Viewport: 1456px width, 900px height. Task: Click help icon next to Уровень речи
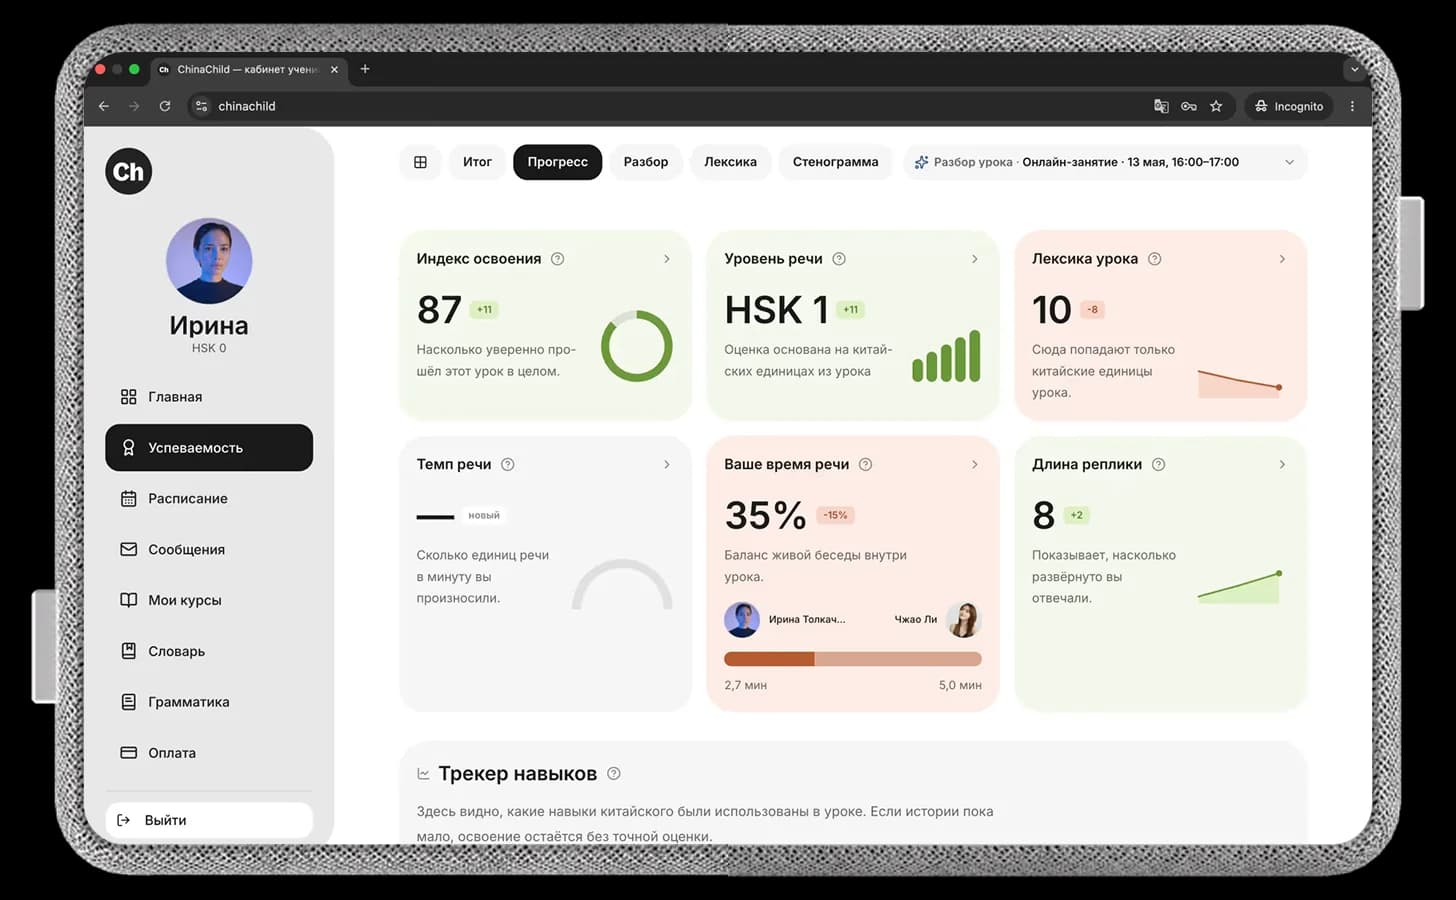click(839, 259)
